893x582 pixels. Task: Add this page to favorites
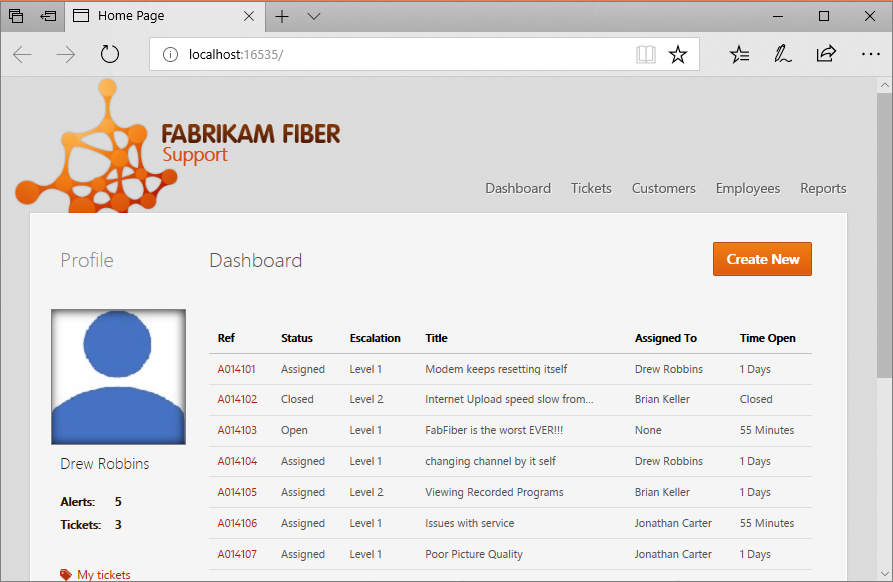pyautogui.click(x=678, y=54)
